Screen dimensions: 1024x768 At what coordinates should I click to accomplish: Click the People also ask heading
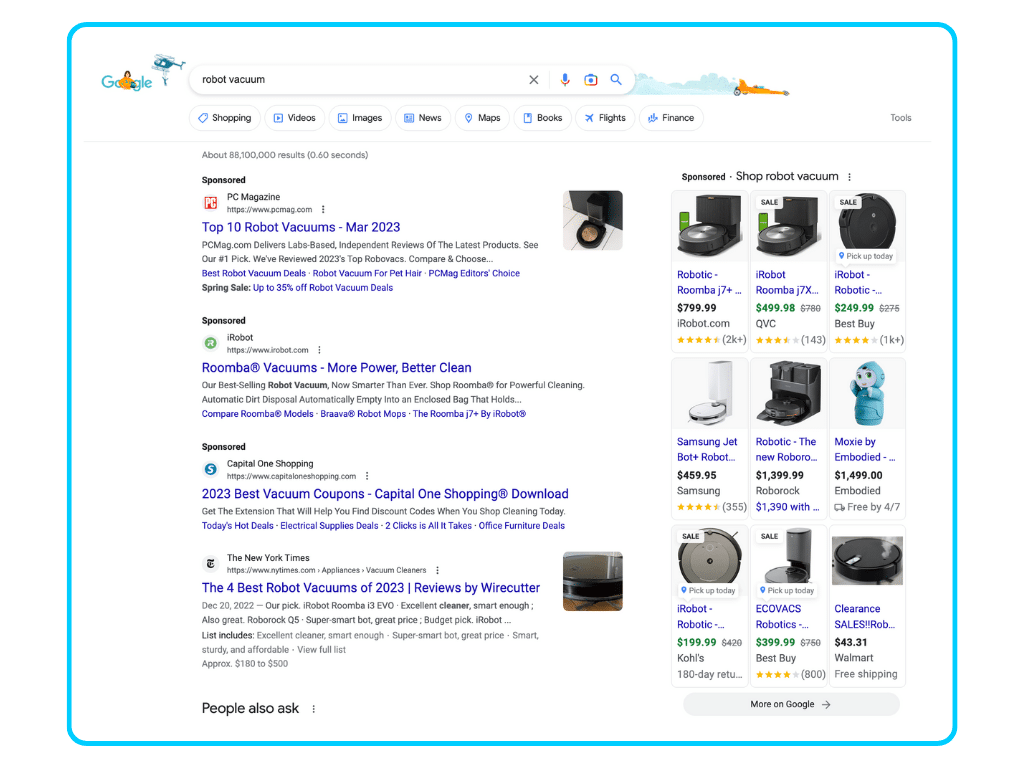[x=250, y=709]
